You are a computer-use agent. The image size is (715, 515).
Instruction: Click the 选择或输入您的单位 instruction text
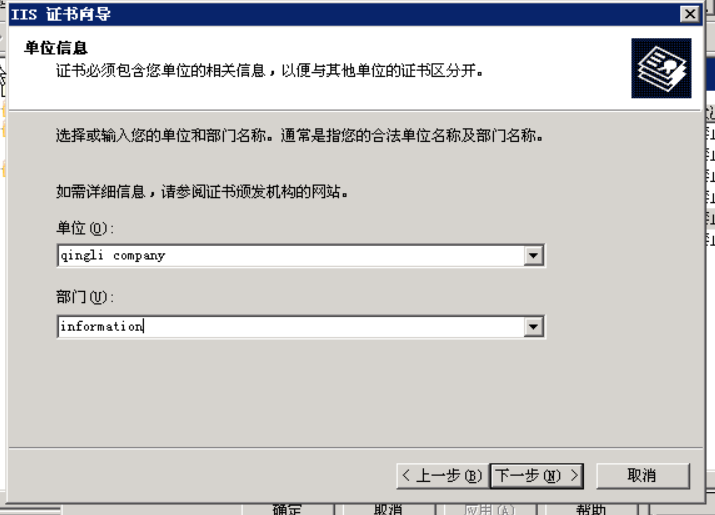[299, 135]
